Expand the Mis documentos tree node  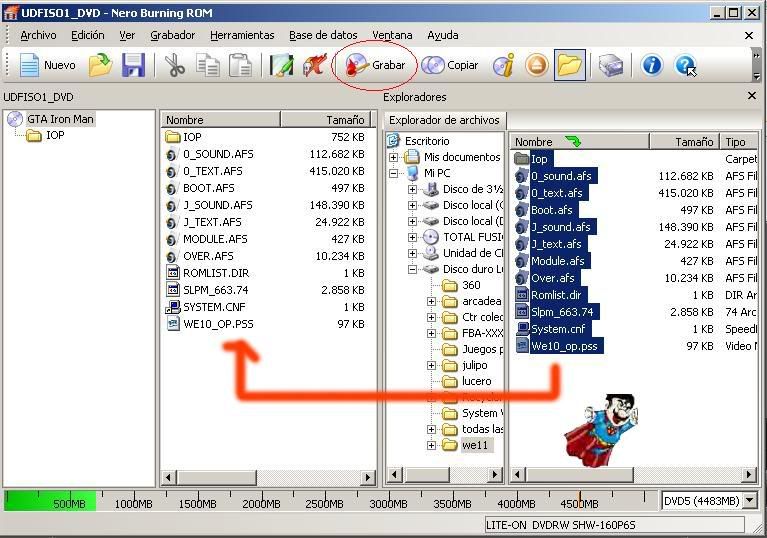point(393,157)
